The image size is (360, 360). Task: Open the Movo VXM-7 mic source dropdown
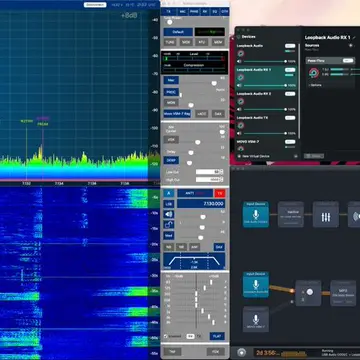pyautogui.click(x=177, y=114)
